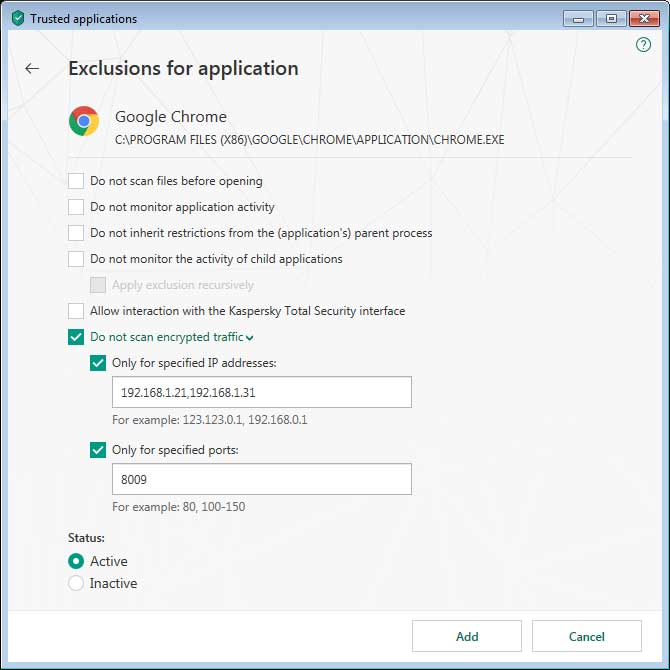Image resolution: width=670 pixels, height=670 pixels.
Task: Click the IP addresses input field
Action: [x=262, y=392]
